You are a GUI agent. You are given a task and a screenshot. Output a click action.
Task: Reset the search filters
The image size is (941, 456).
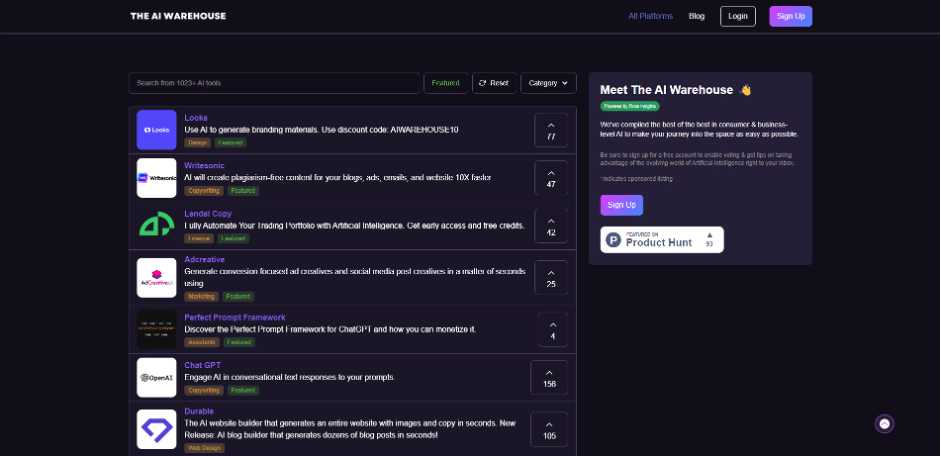tap(495, 83)
